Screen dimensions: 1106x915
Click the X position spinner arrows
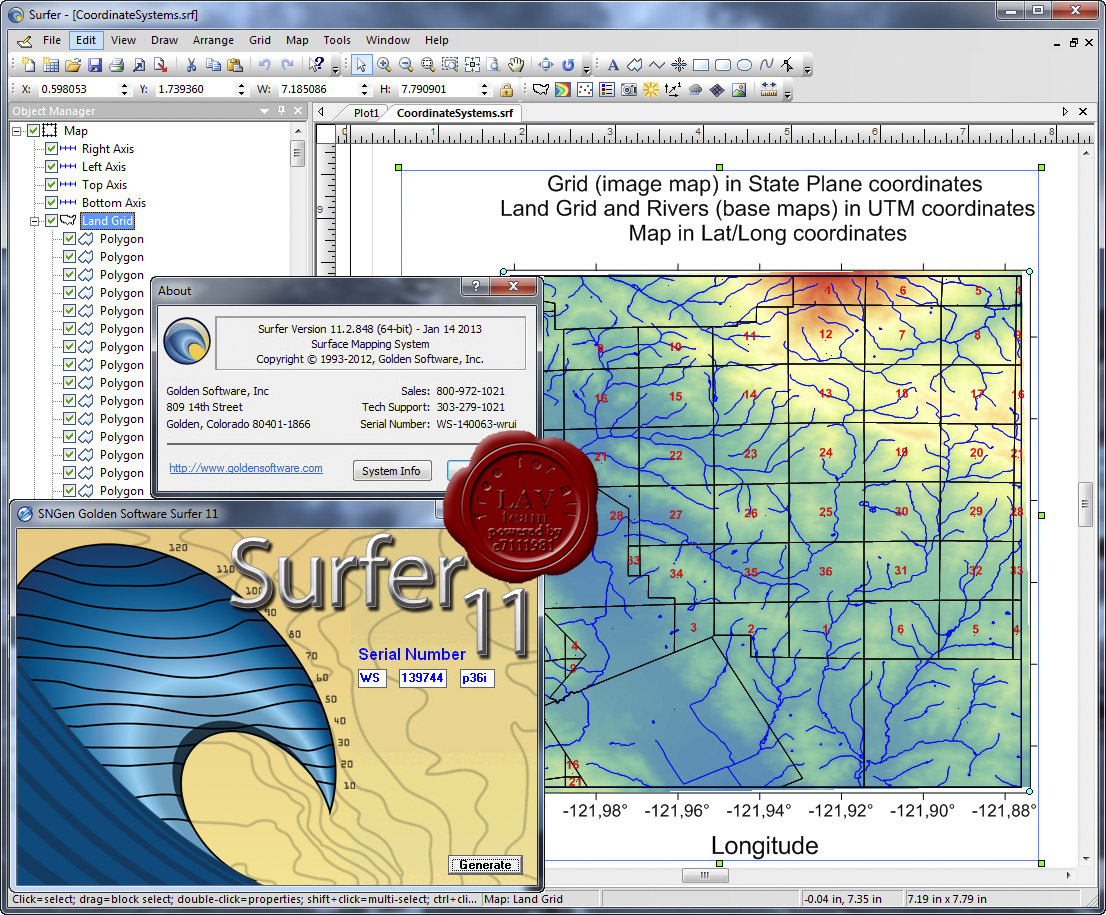(124, 89)
